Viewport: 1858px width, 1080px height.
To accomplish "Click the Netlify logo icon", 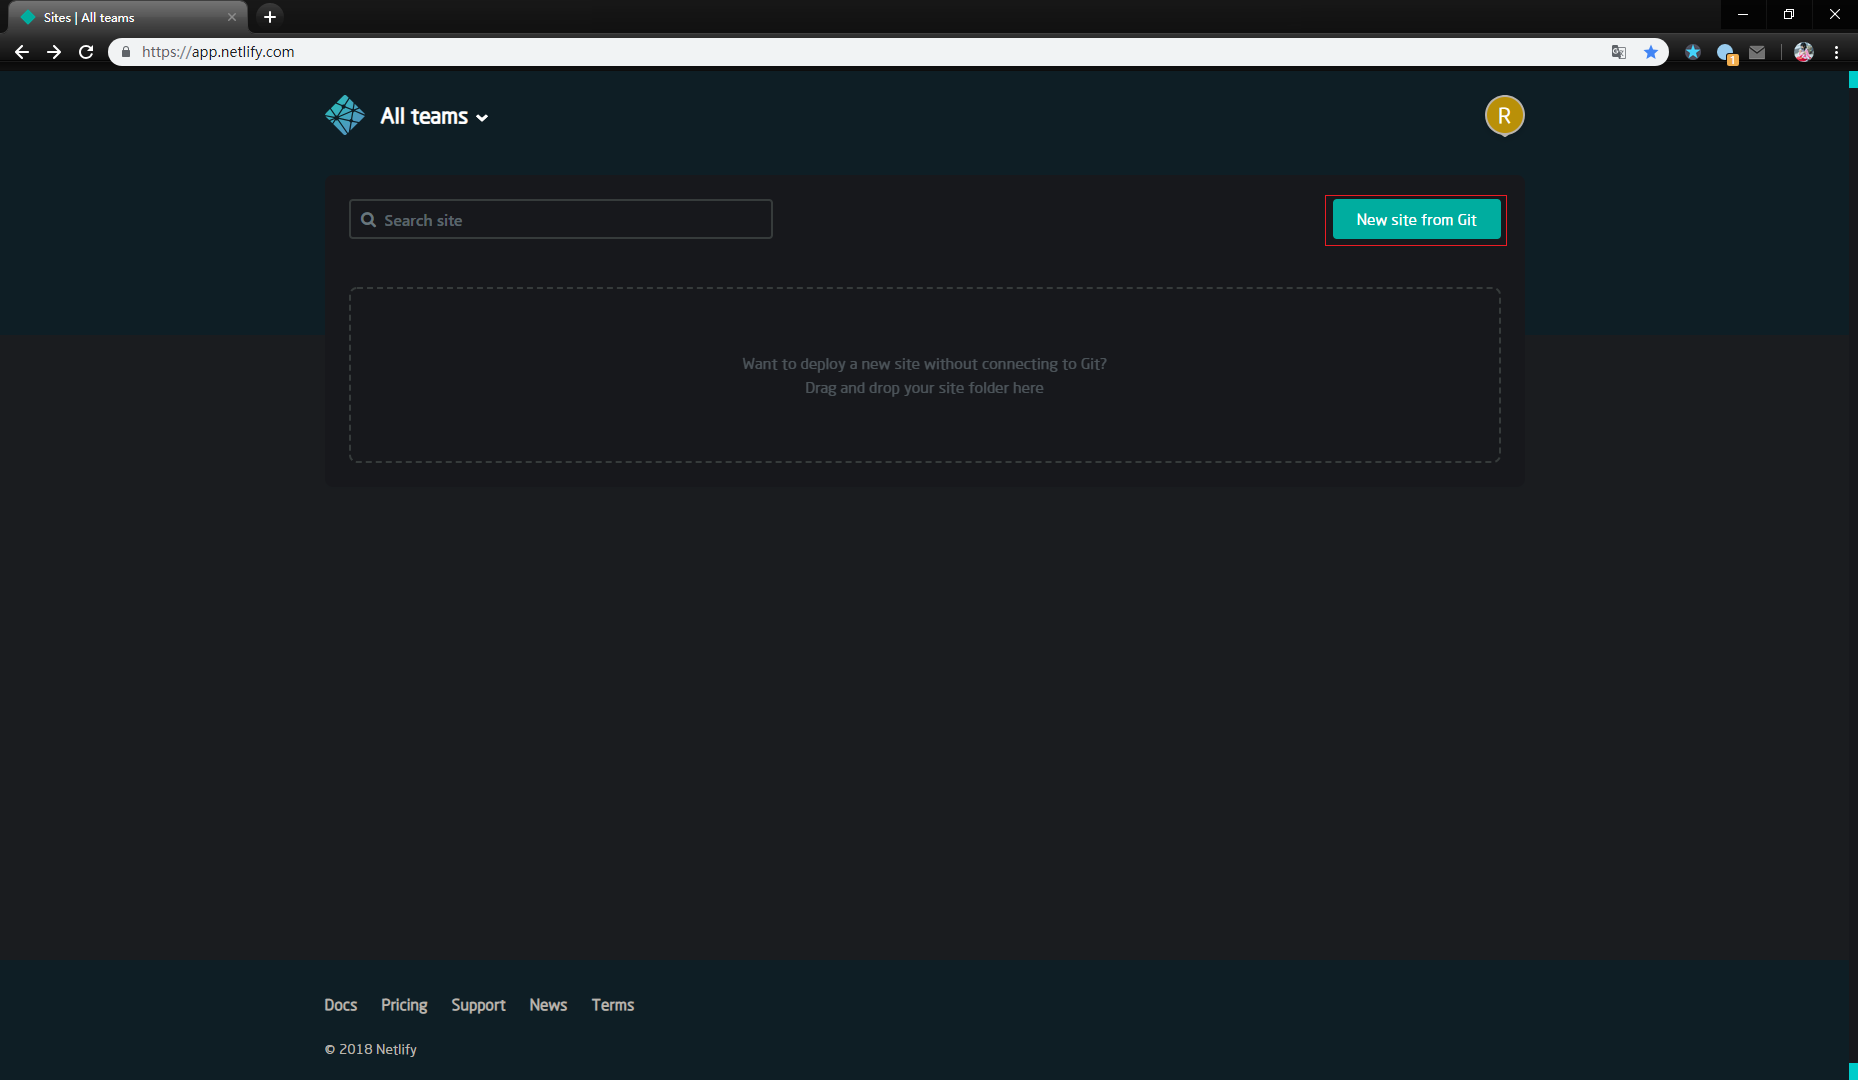I will click(345, 115).
